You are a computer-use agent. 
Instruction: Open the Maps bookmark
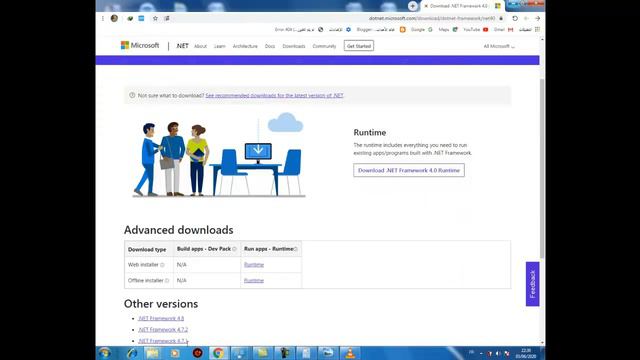[x=448, y=29]
